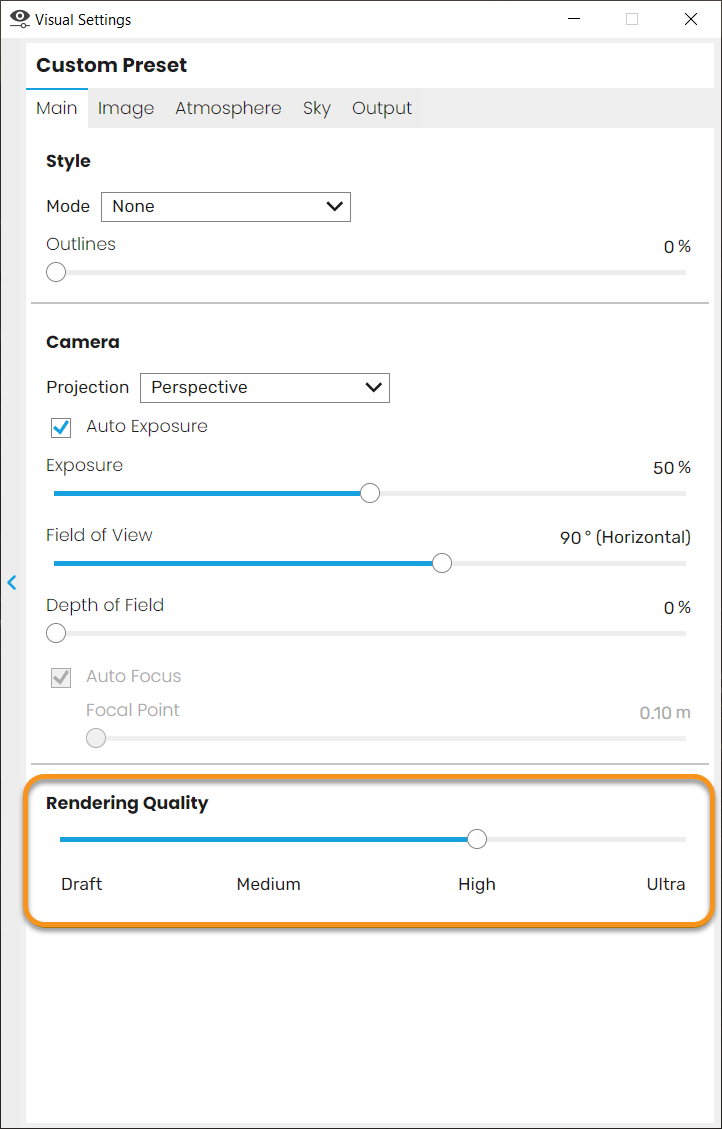Image resolution: width=722 pixels, height=1129 pixels.
Task: Choose Medium rendering quality label
Action: (269, 884)
